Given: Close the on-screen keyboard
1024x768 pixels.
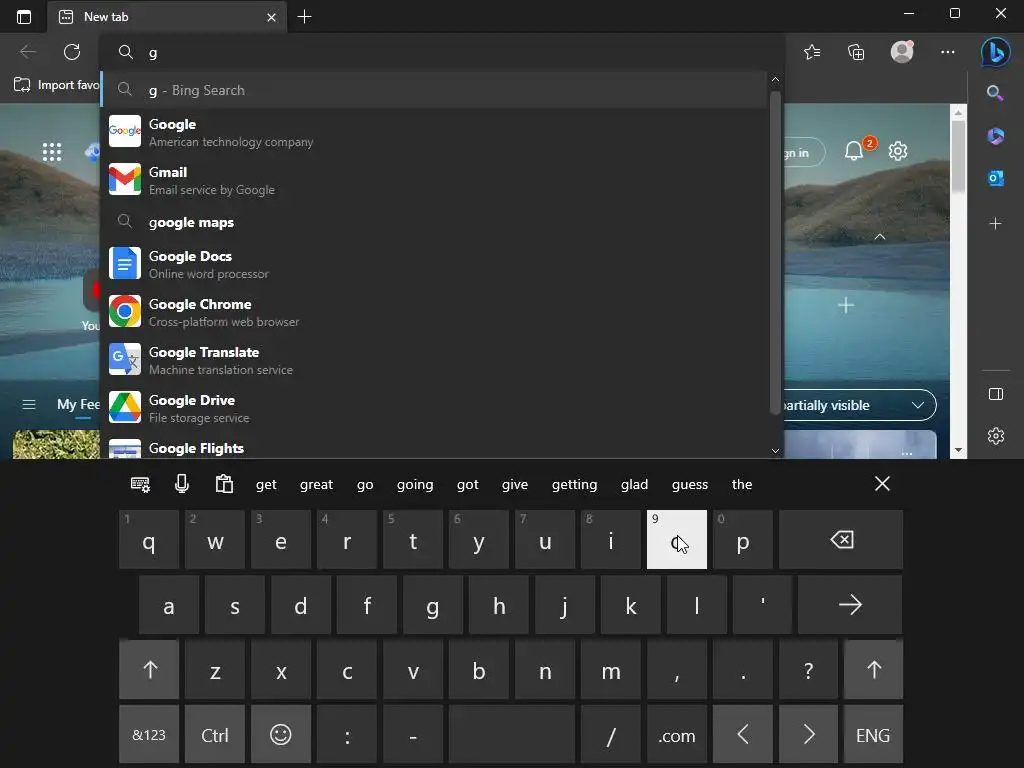Looking at the screenshot, I should click(882, 484).
